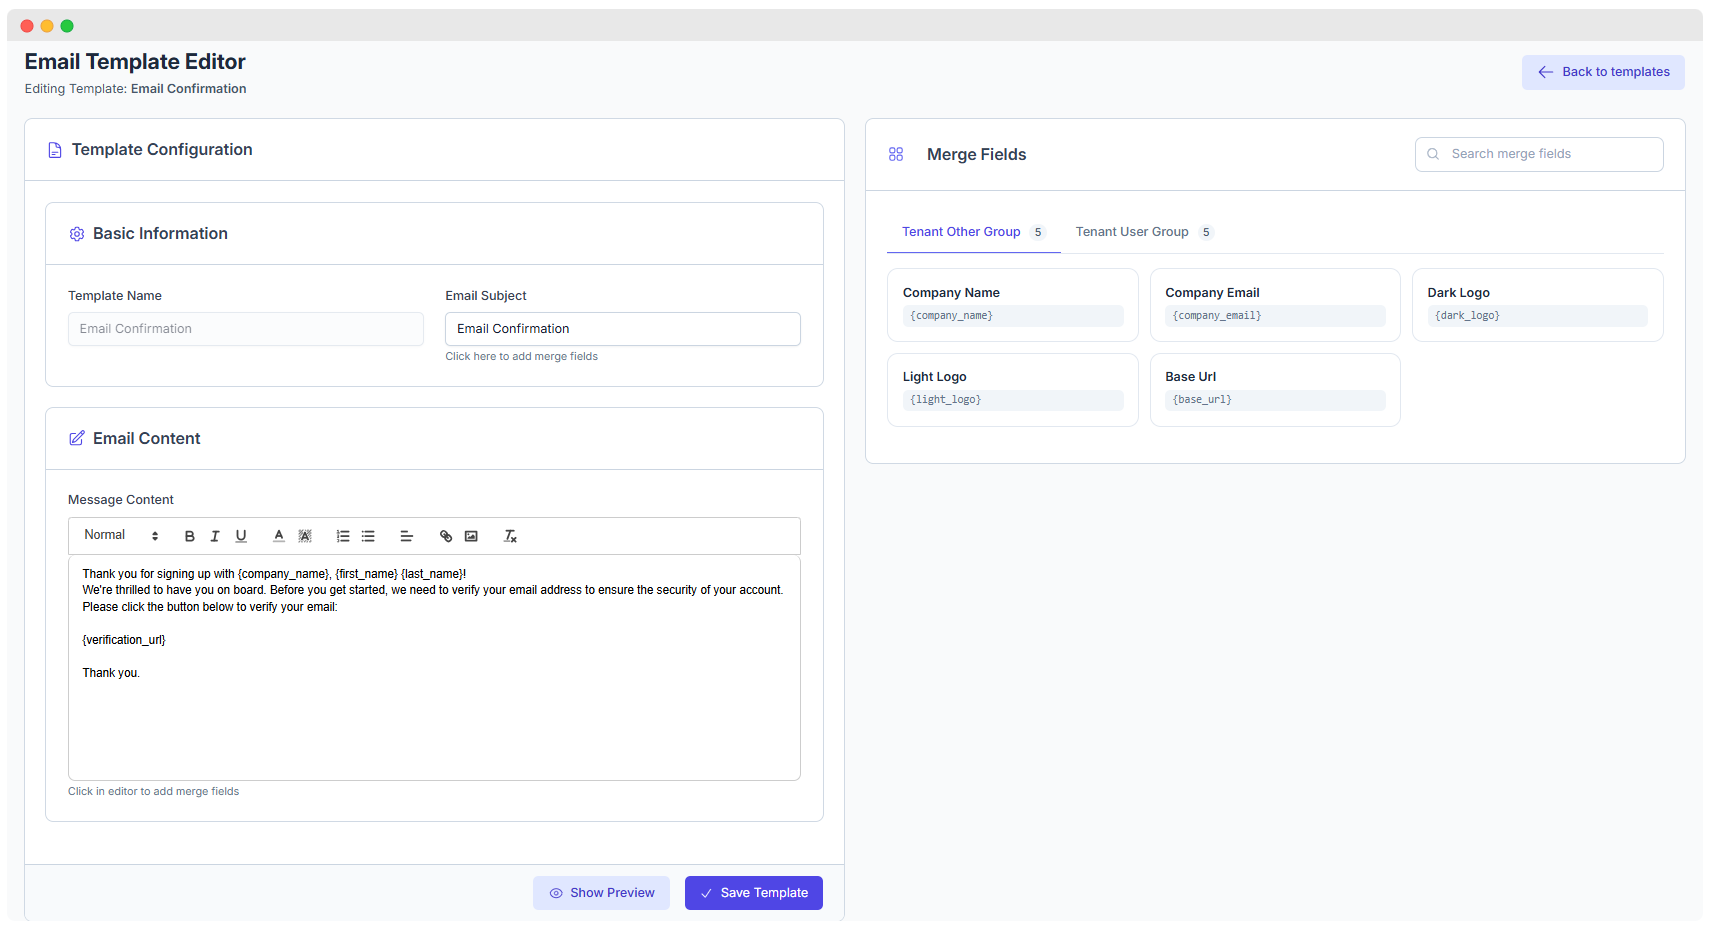This screenshot has height=930, width=1710.
Task: Insert a hyperlink using the link icon
Action: point(445,536)
